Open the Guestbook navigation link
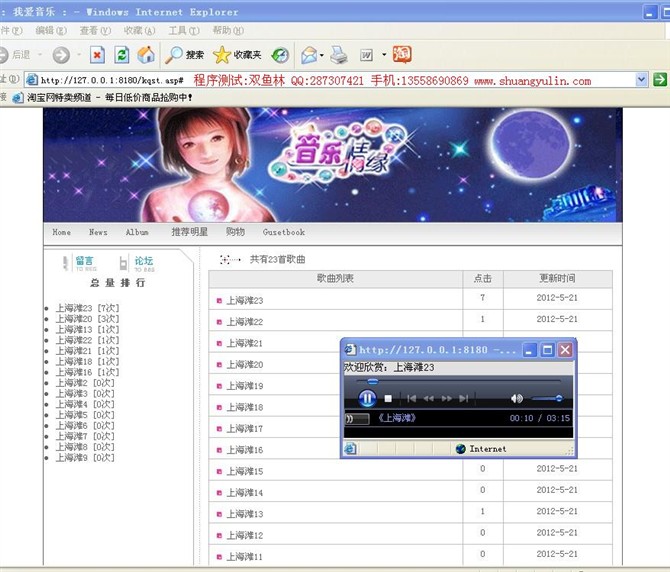 pos(283,232)
